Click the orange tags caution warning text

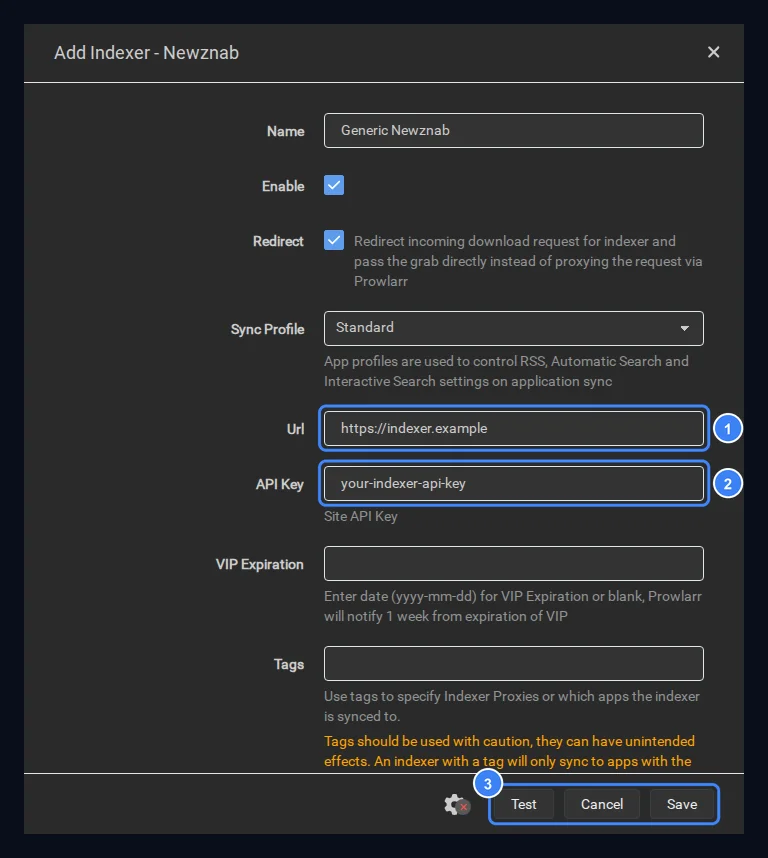coord(509,751)
